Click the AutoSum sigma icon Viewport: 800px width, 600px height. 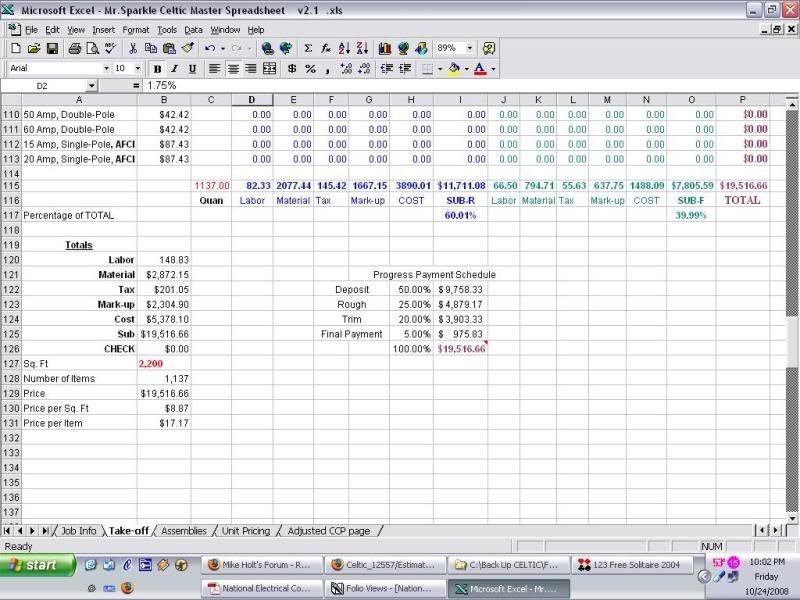(x=308, y=48)
